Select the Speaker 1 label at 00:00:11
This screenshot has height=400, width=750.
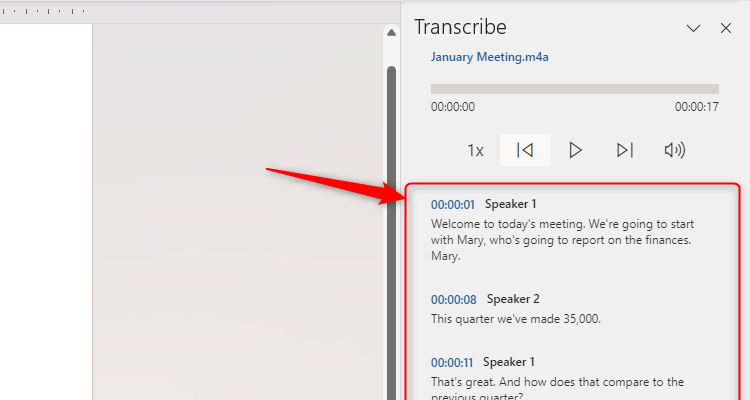(x=508, y=362)
